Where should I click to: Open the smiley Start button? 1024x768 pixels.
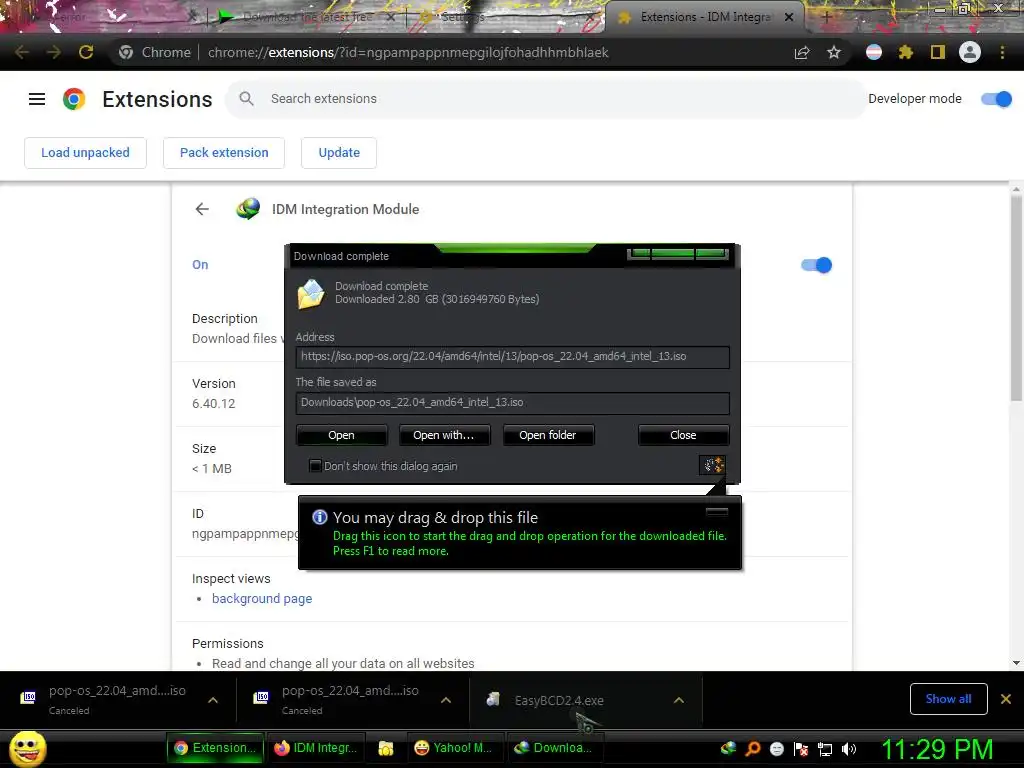pyautogui.click(x=27, y=748)
